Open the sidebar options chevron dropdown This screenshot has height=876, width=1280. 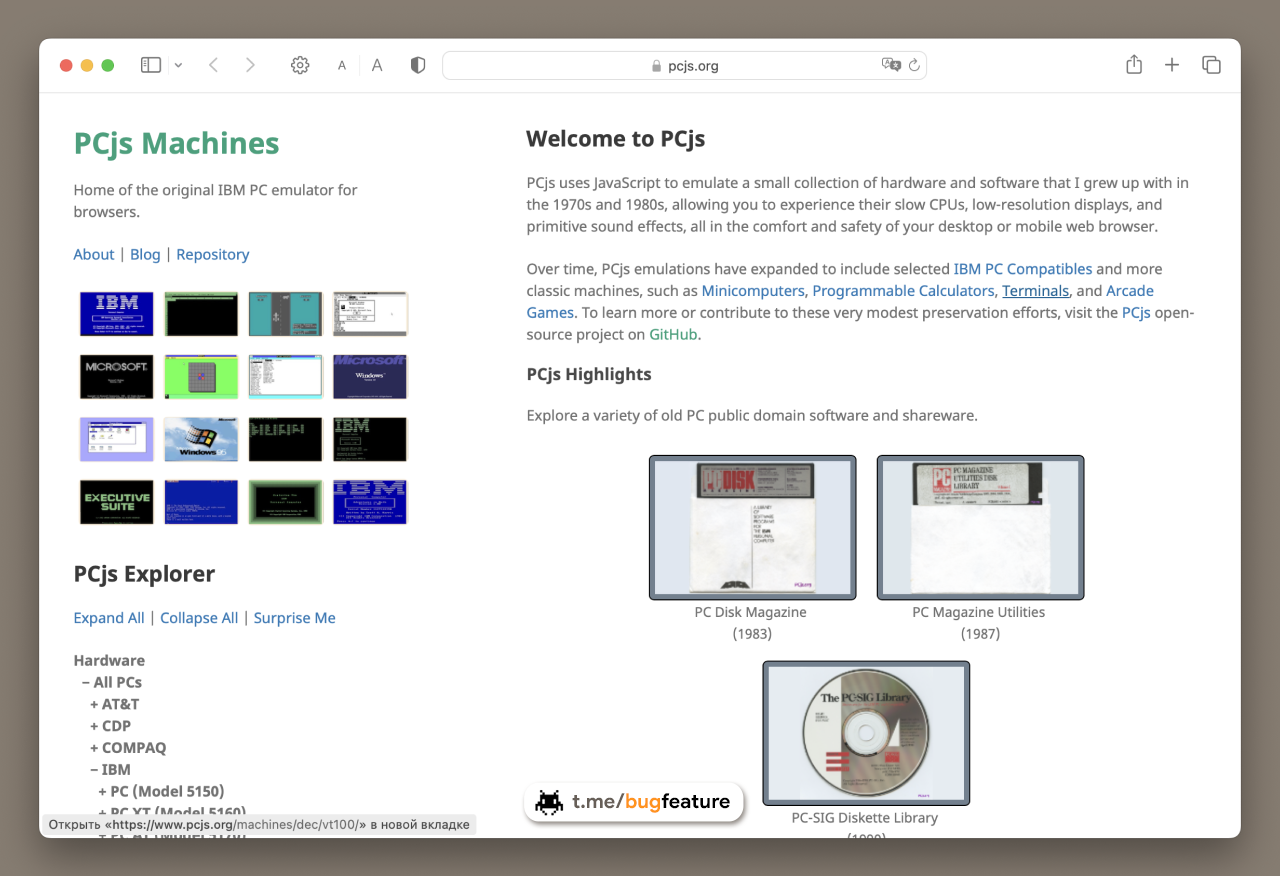pos(178,65)
